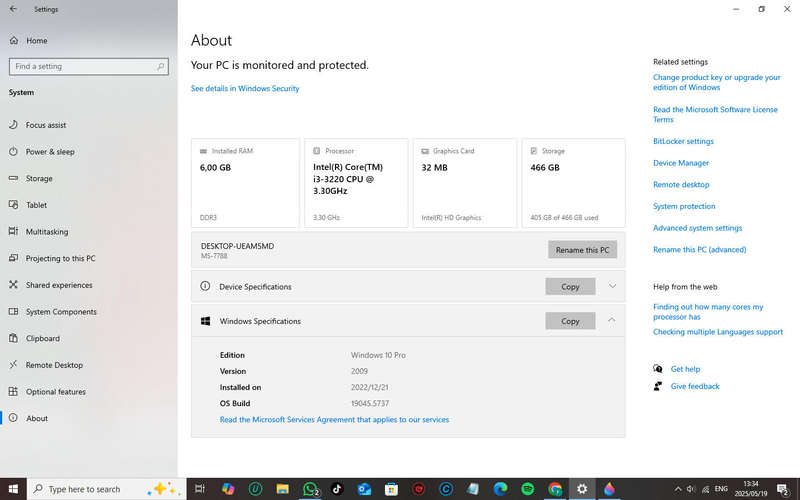Click the Settings gear on the taskbar

[x=582, y=489]
